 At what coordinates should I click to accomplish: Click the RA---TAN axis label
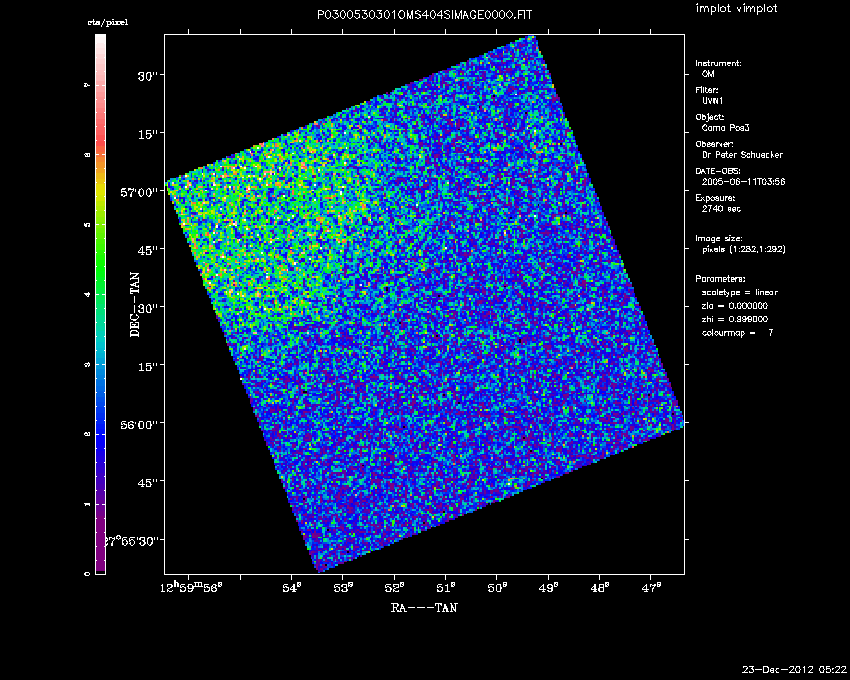424,608
